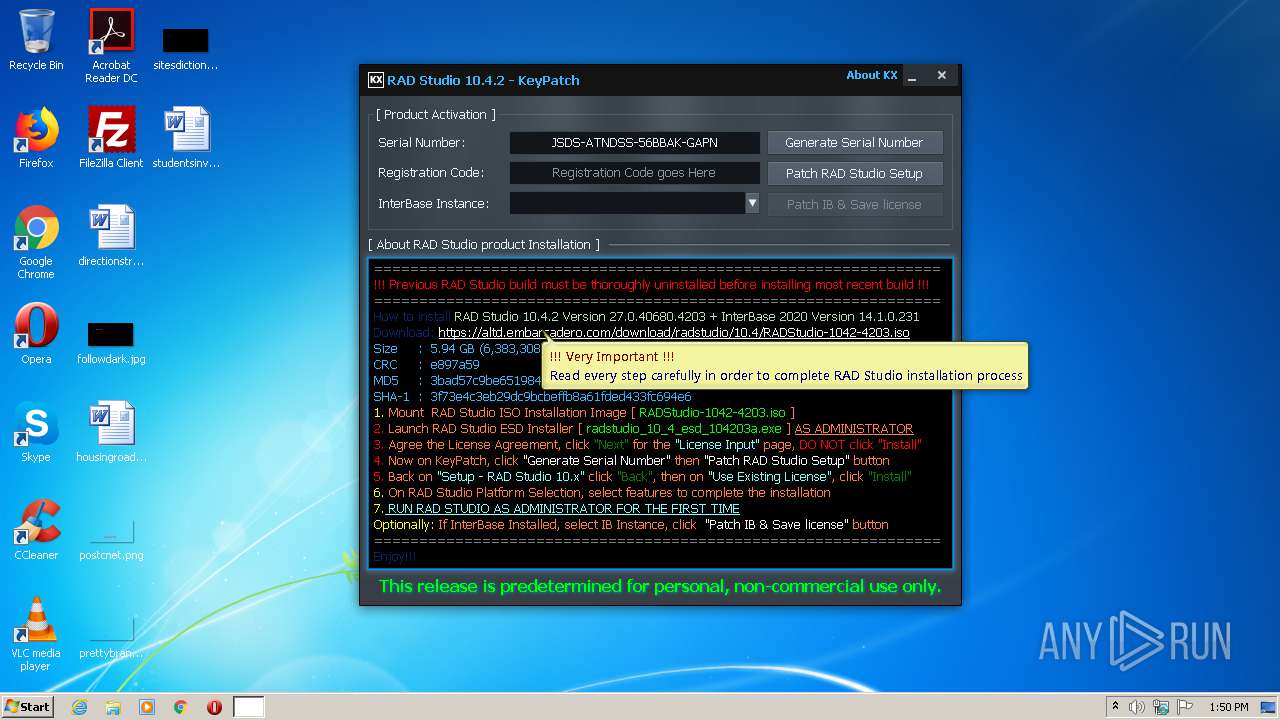The width and height of the screenshot is (1280, 720).
Task: Open FileZilla Client shortcut
Action: pyautogui.click(x=111, y=138)
